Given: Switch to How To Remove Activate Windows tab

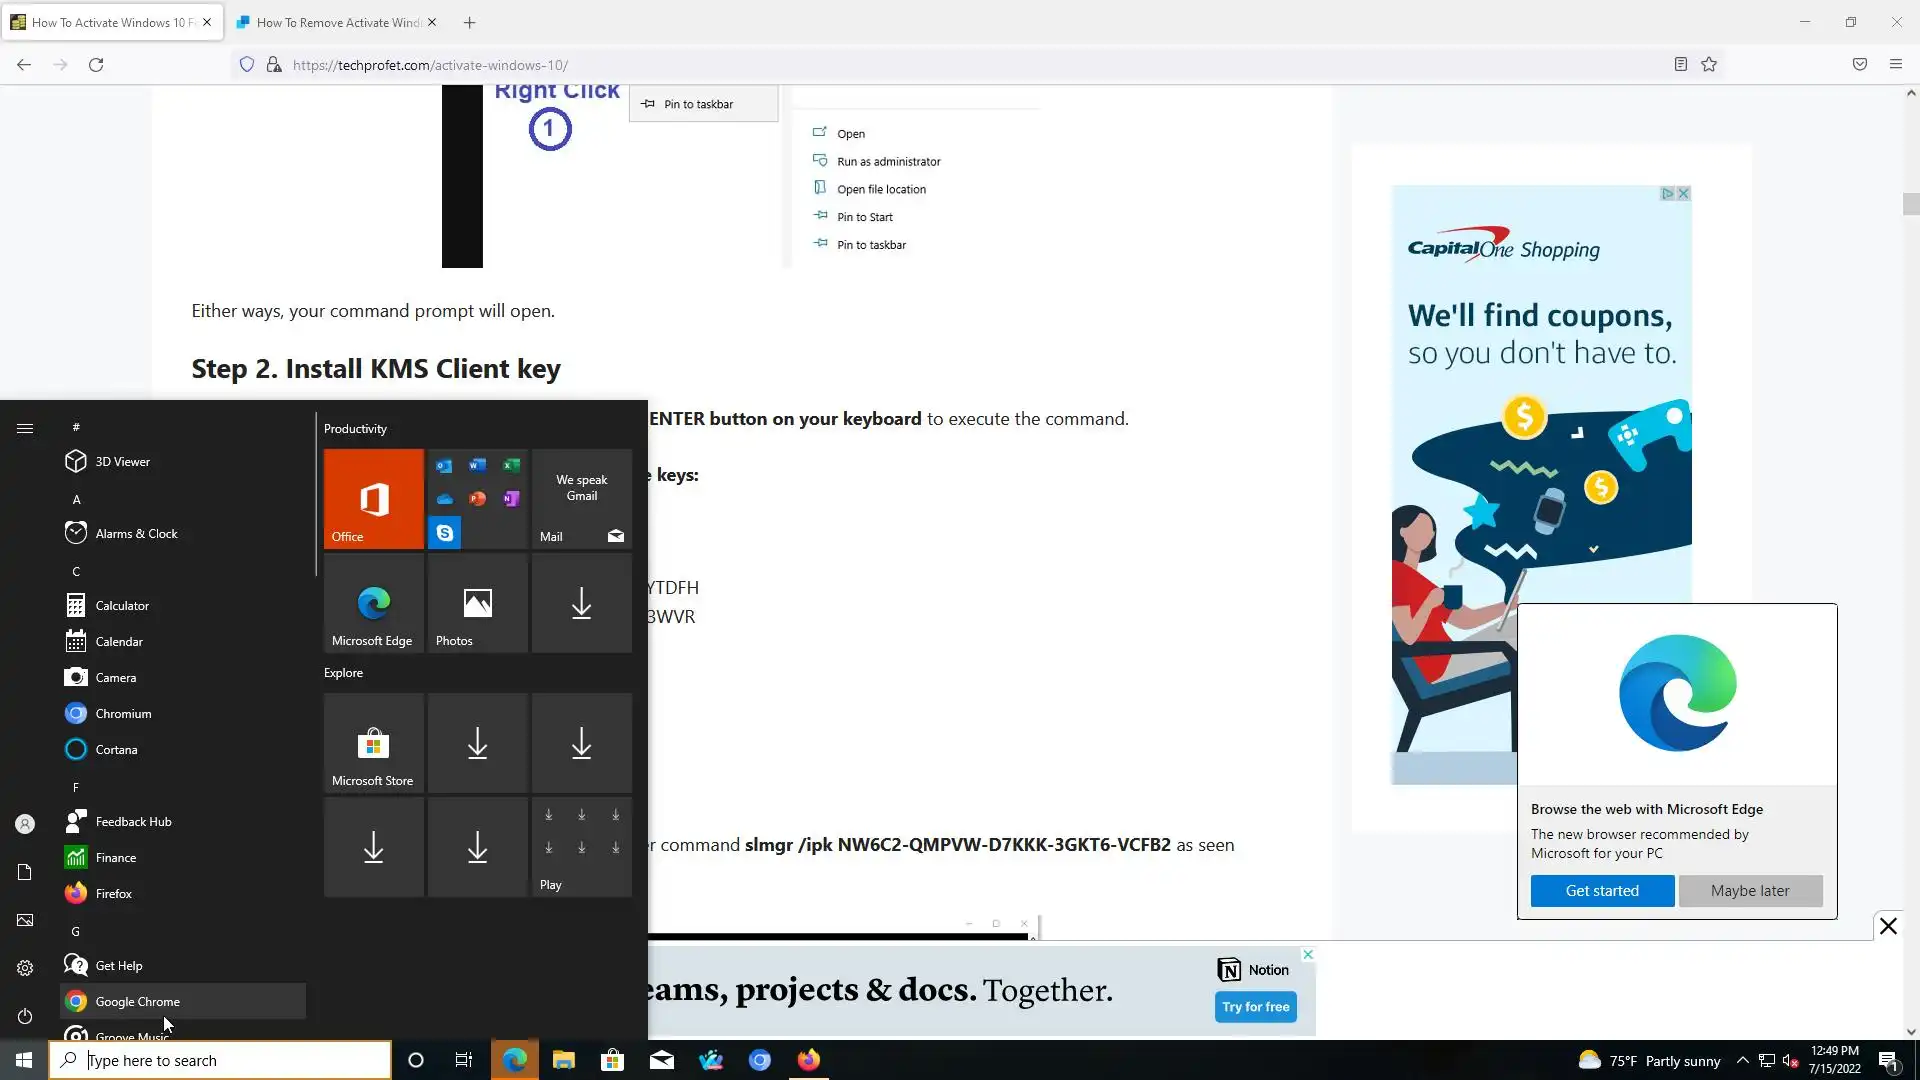Looking at the screenshot, I should (338, 22).
